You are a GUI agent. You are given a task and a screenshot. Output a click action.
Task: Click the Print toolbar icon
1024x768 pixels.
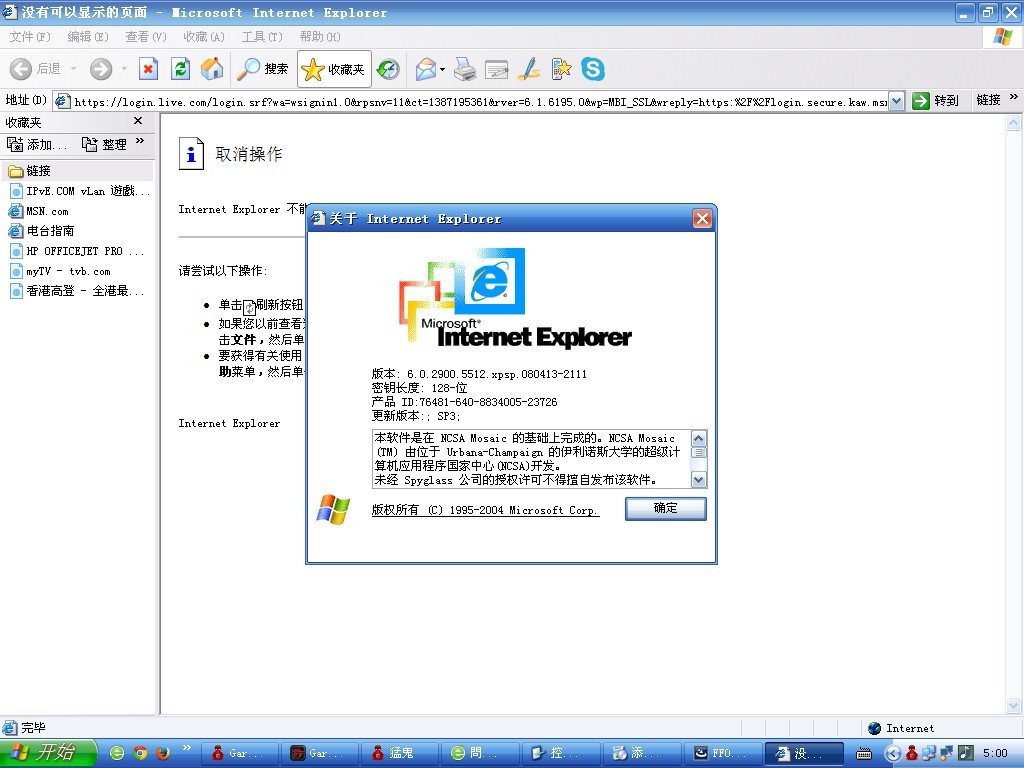coord(464,69)
